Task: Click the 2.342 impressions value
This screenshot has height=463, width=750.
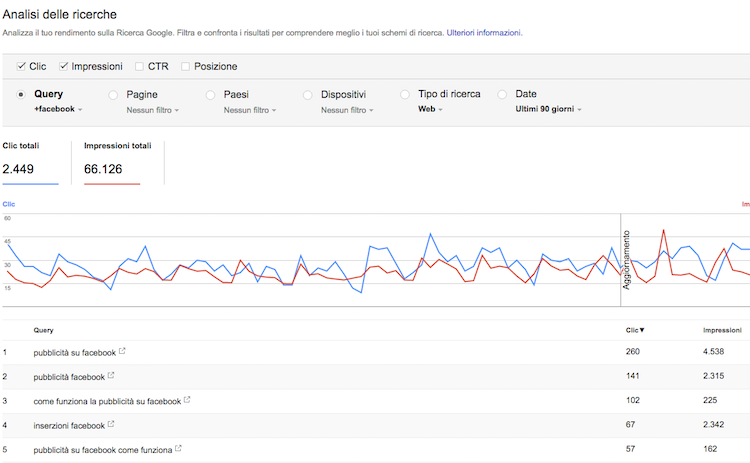Action: [714, 425]
